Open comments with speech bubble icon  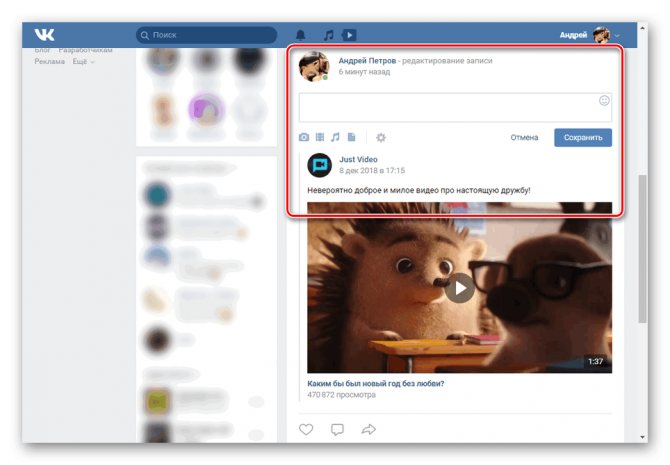(337, 429)
